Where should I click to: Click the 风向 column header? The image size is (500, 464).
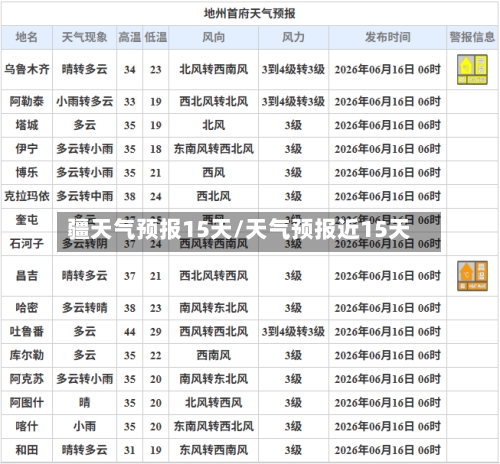(x=213, y=37)
